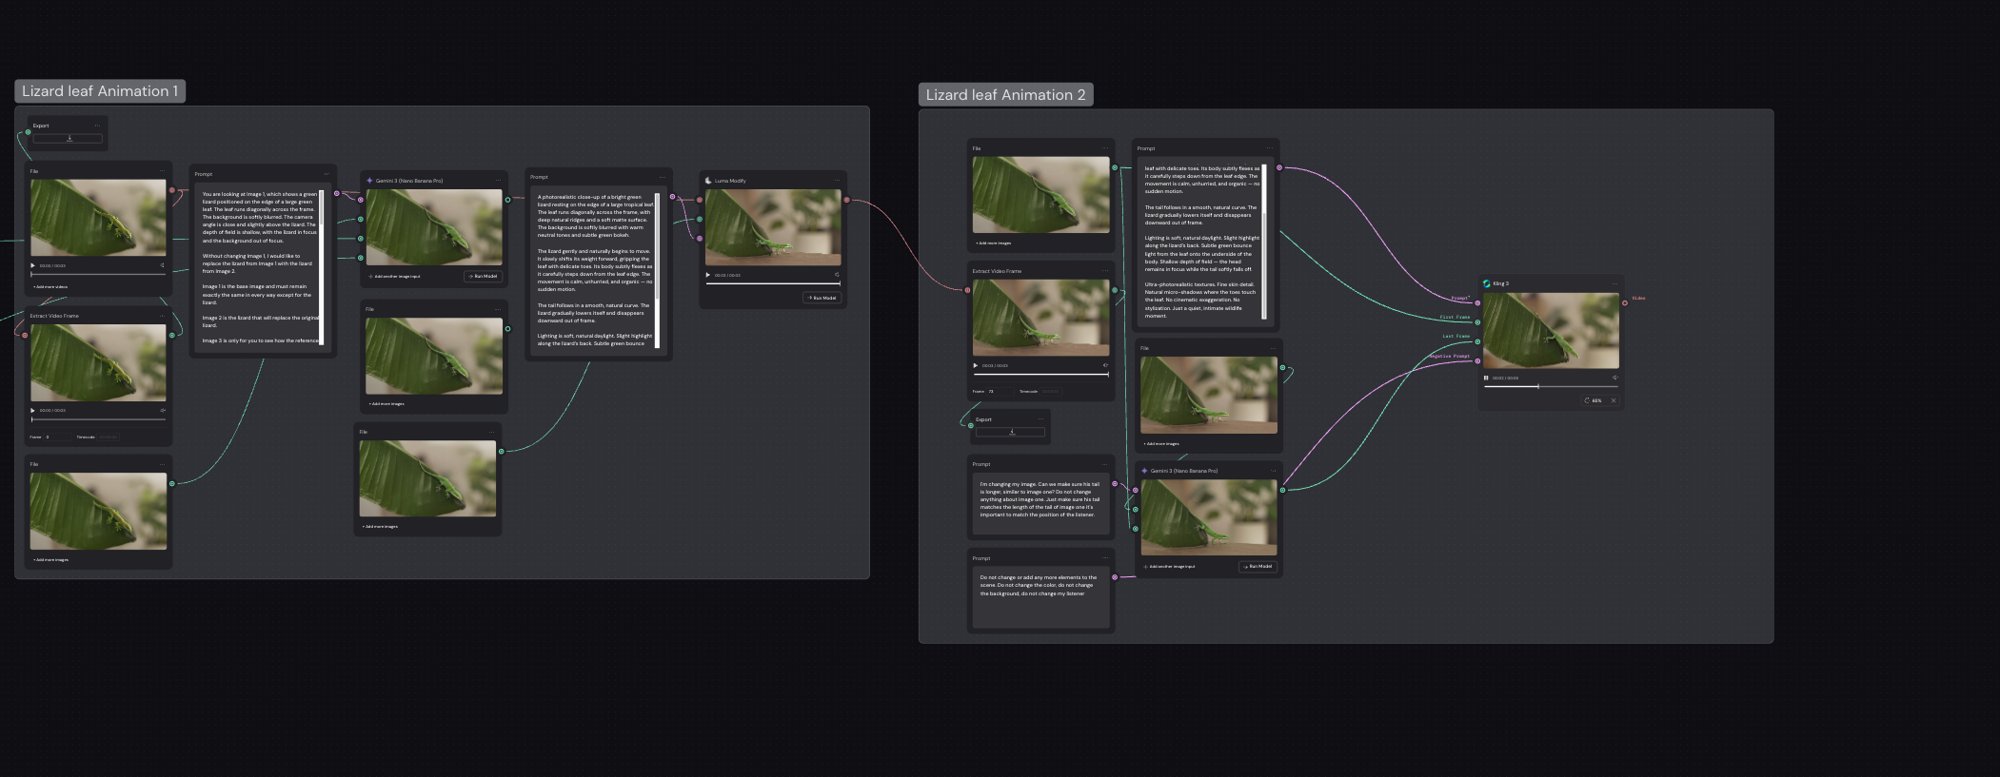Click the Kling 3 Last Frame input port
This screenshot has width=2000, height=777.
click(x=1477, y=342)
